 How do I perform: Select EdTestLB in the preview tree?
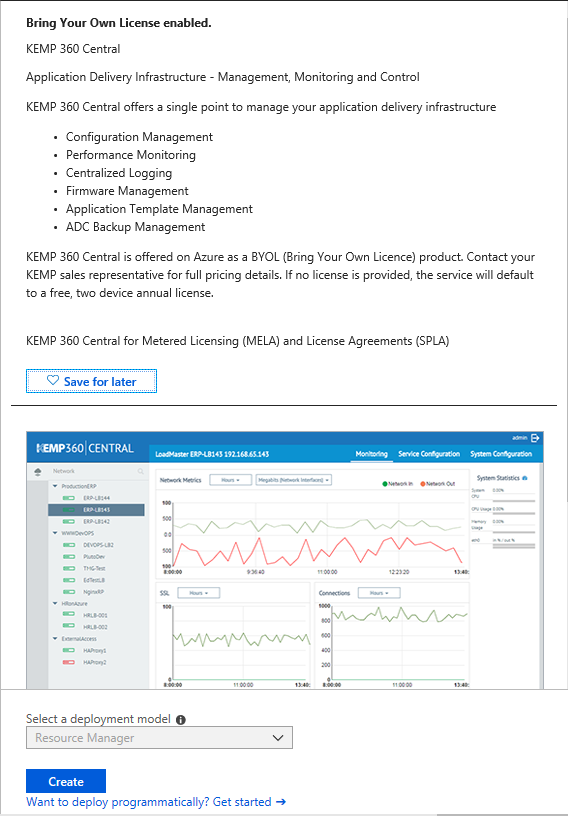(x=94, y=580)
